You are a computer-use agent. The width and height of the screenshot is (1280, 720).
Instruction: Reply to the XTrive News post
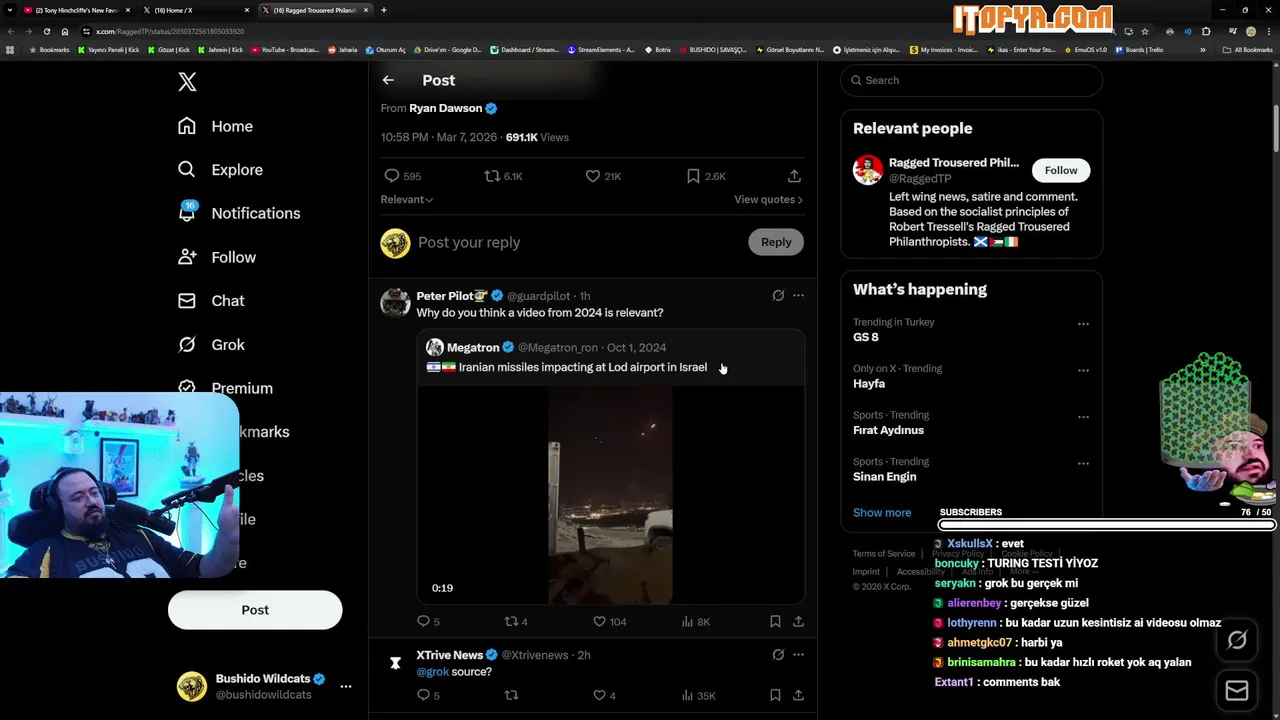pos(428,695)
